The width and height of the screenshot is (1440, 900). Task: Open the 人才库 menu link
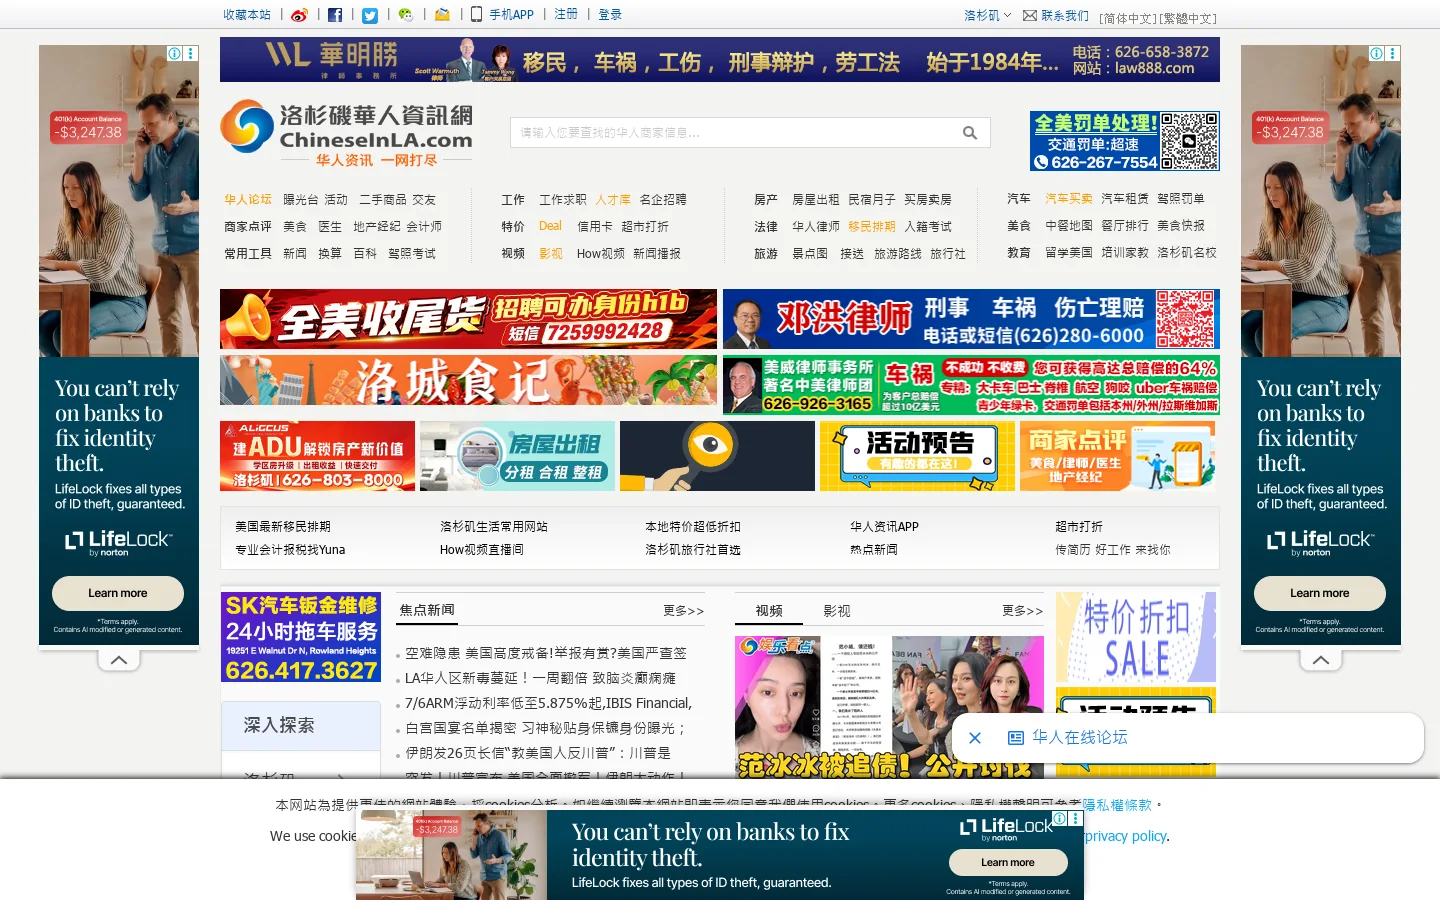613,200
